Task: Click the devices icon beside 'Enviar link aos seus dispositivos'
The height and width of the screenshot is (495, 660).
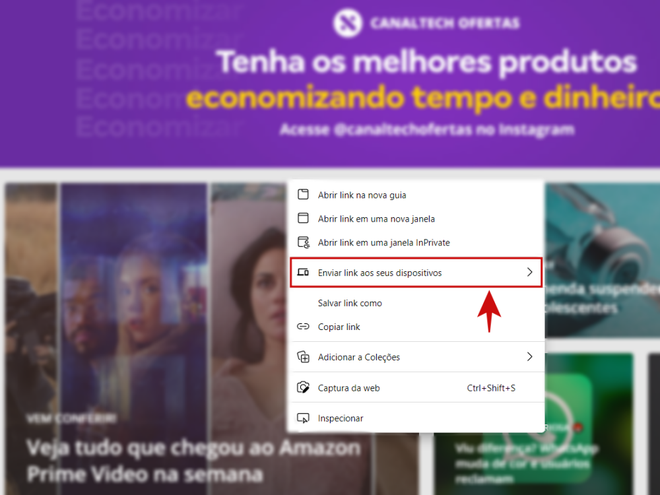Action: click(303, 272)
